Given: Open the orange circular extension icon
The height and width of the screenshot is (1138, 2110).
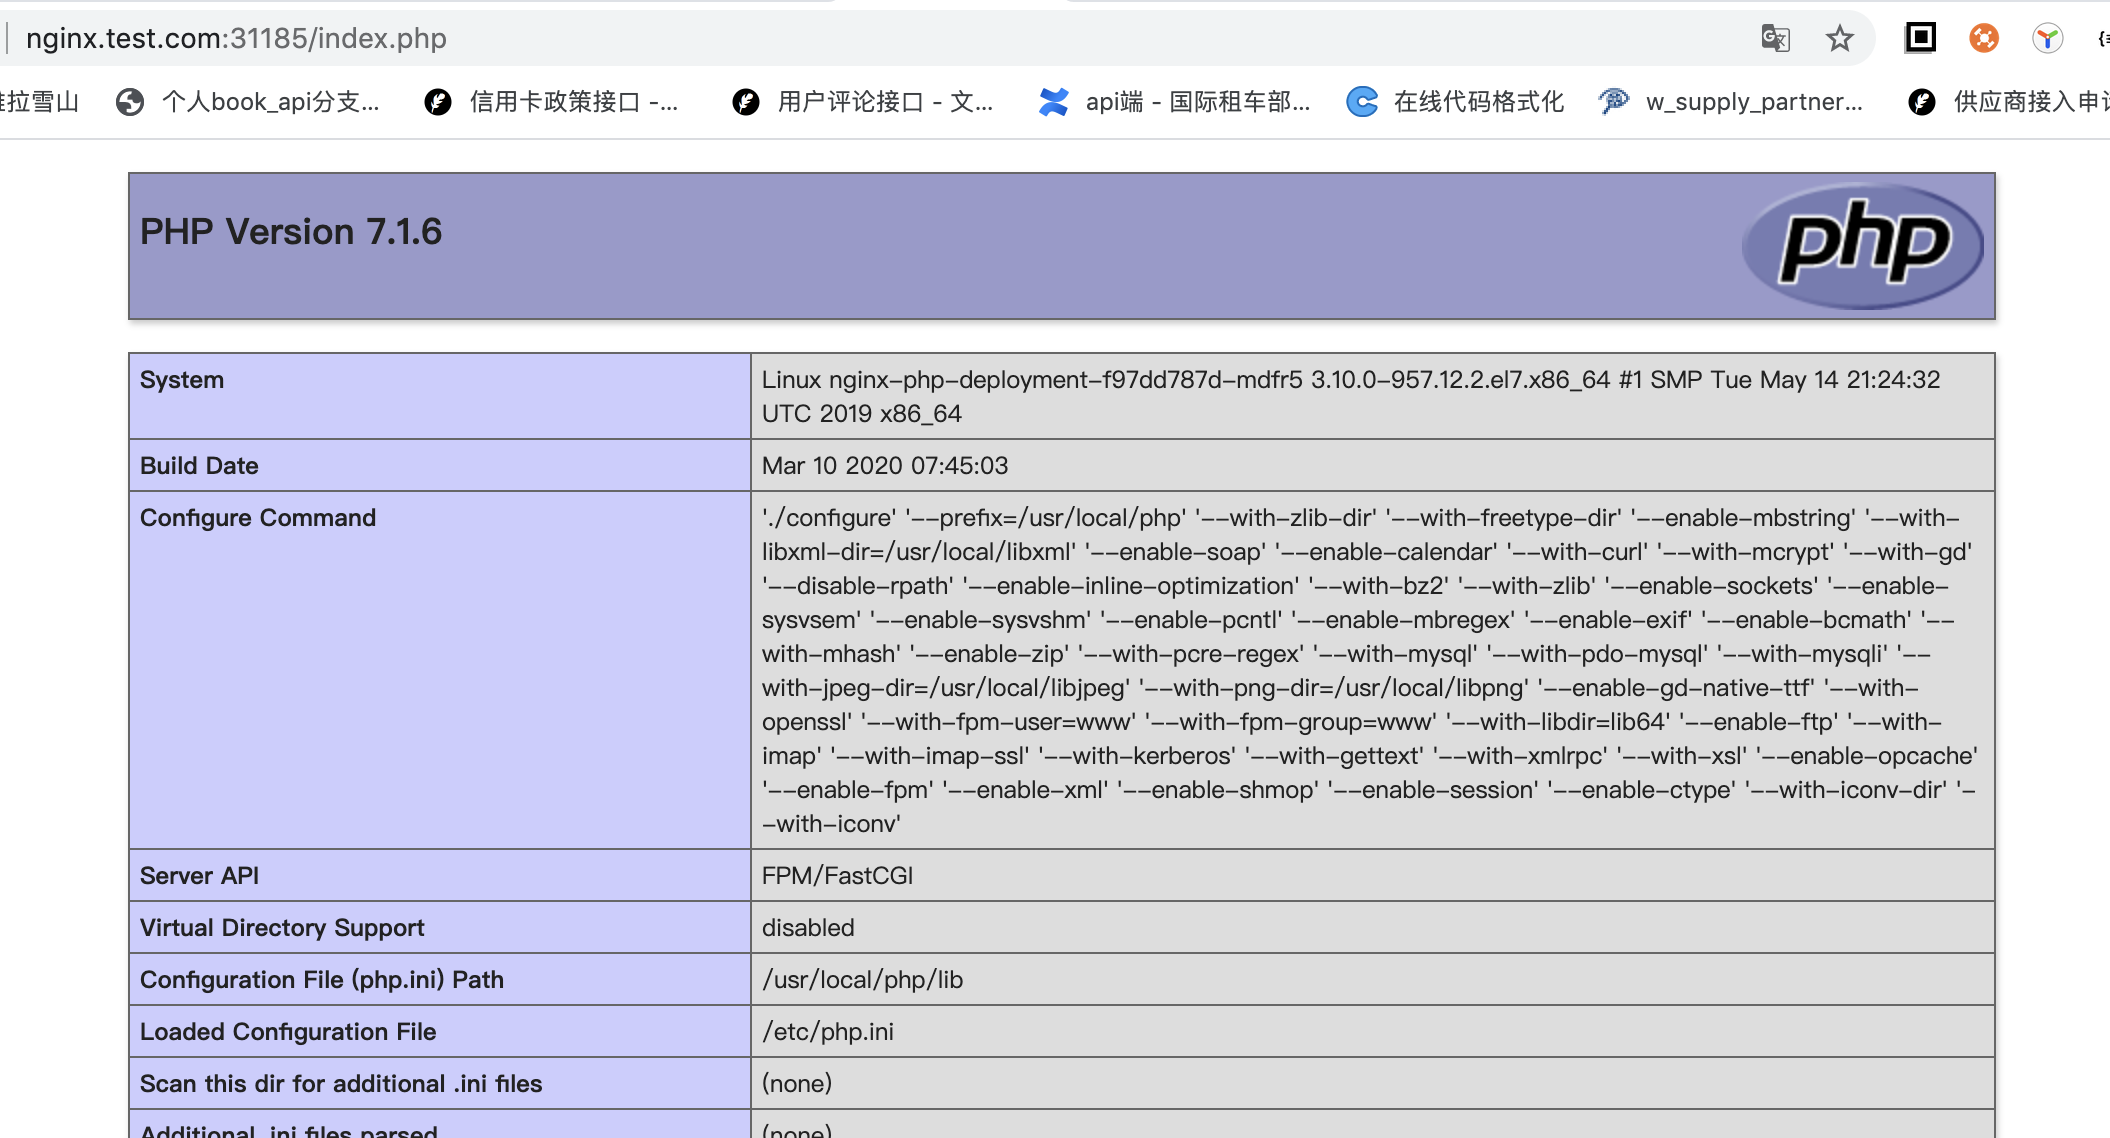Looking at the screenshot, I should [1984, 38].
